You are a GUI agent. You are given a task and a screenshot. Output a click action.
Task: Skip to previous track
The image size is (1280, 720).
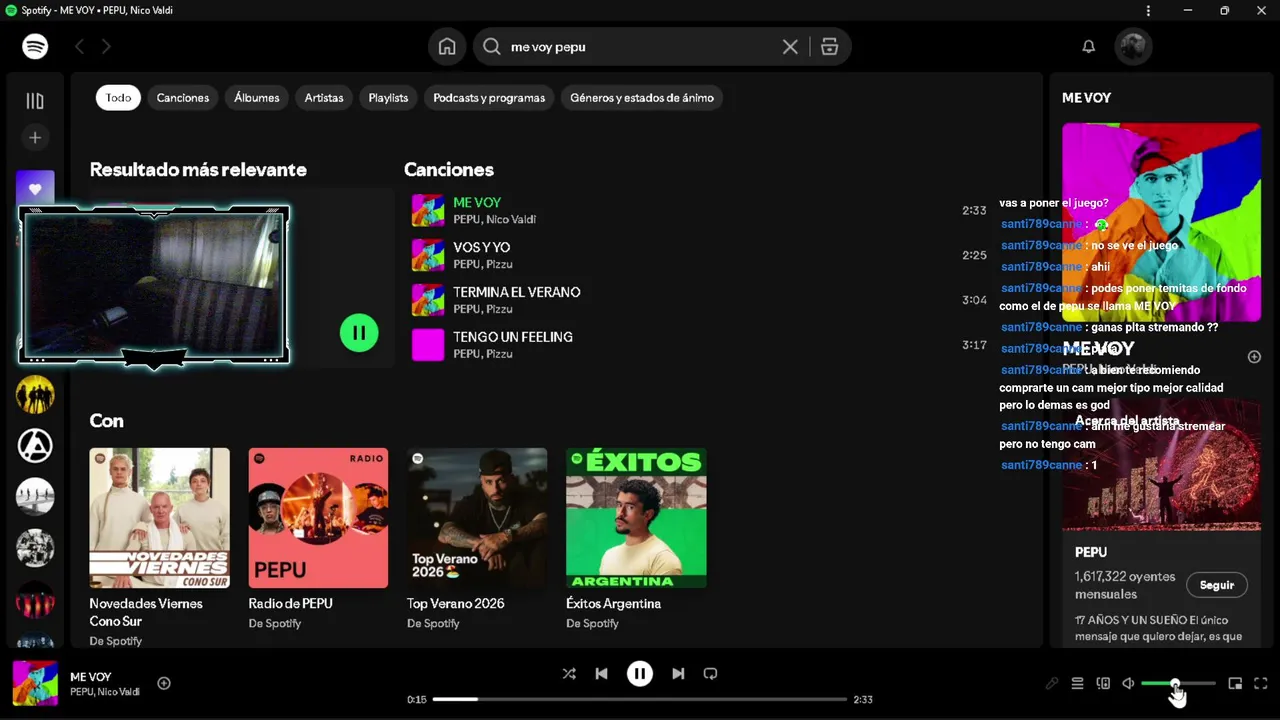point(601,674)
